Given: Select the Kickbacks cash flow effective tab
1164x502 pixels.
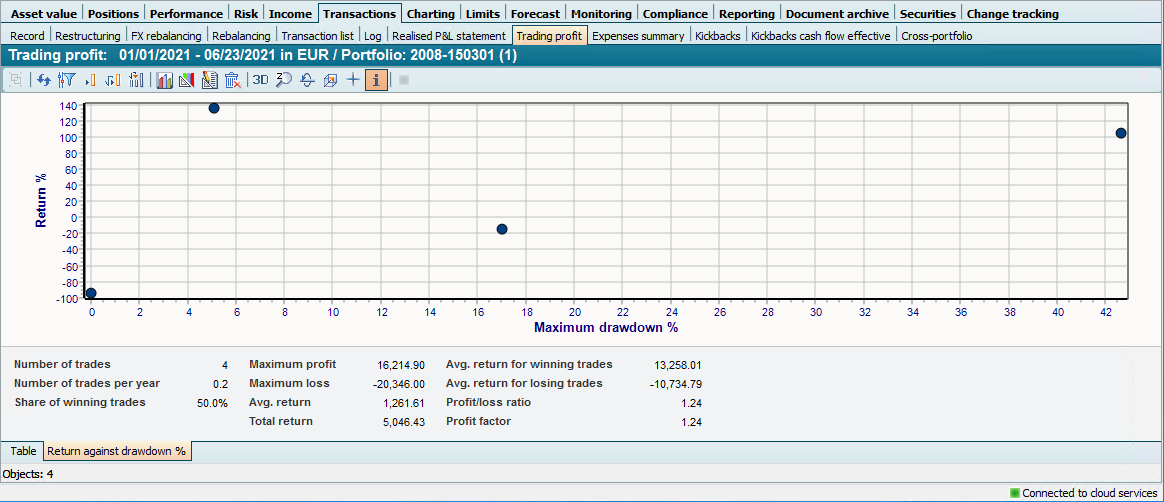Looking at the screenshot, I should tap(820, 36).
